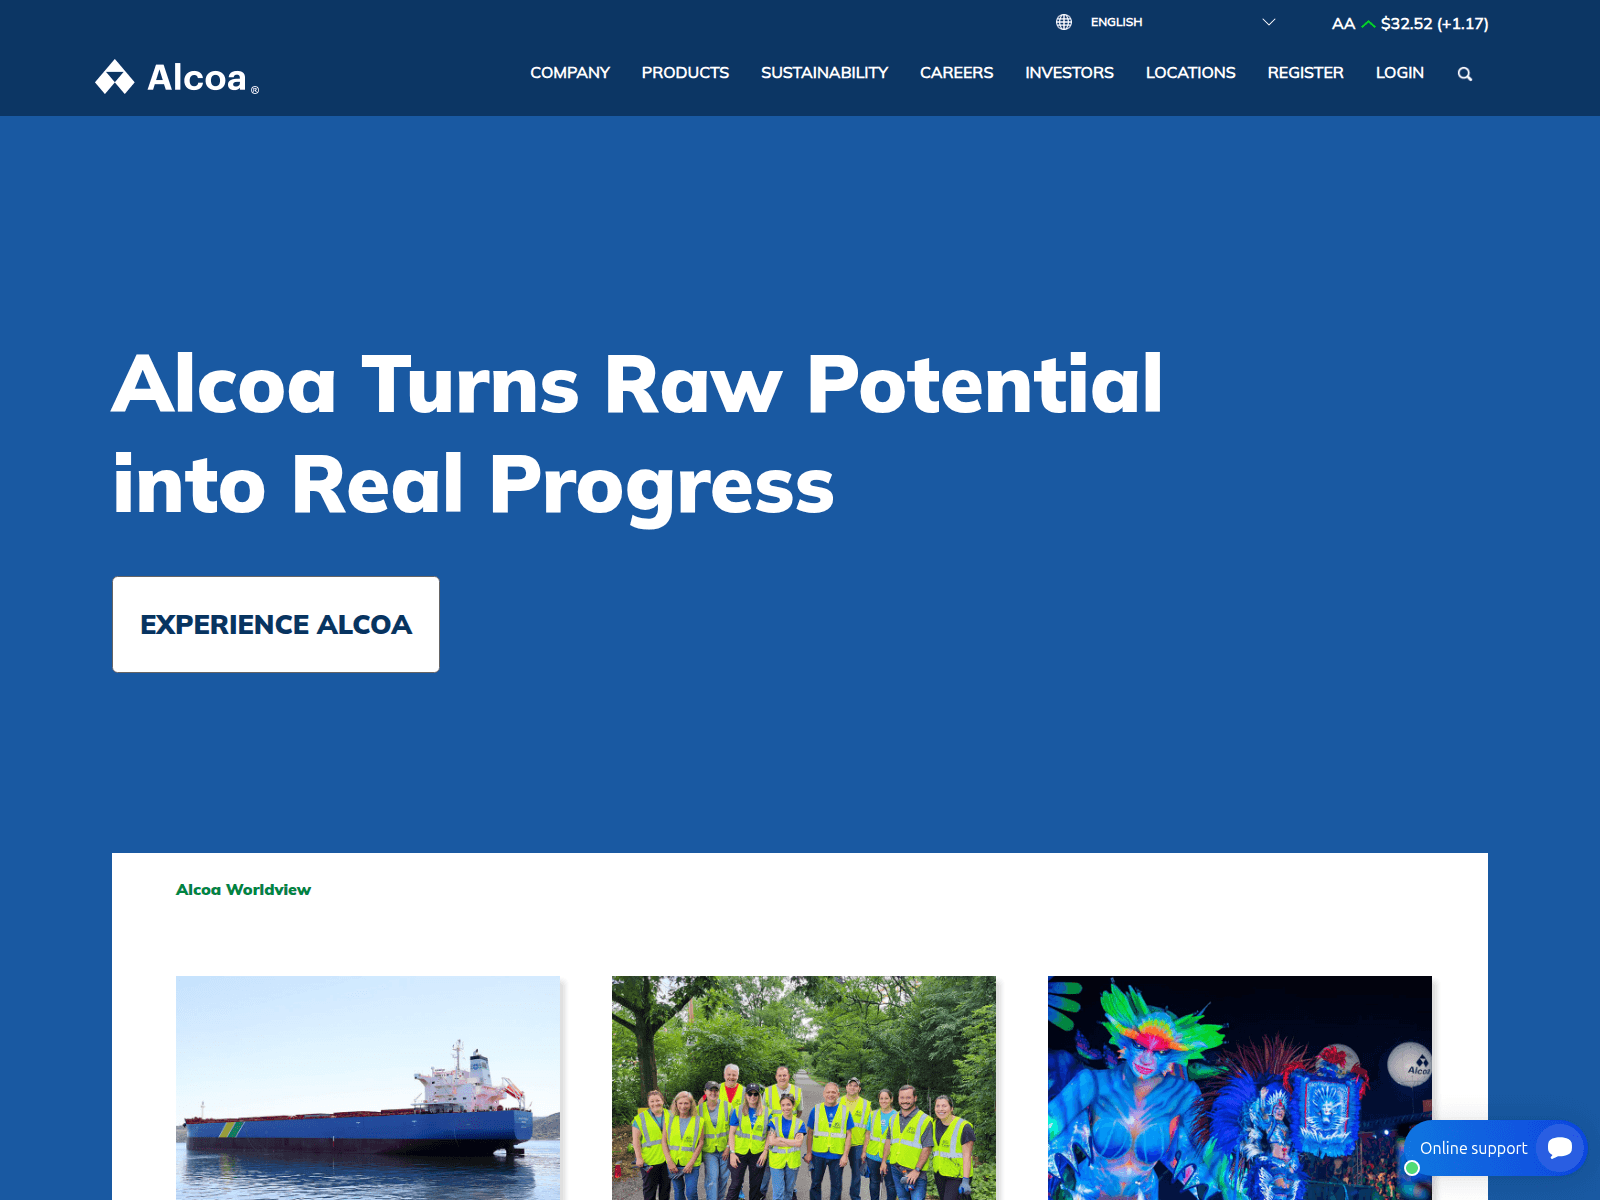Screen dimensions: 1600x1200
Task: Click the Experience Alcoa button
Action: pyautogui.click(x=276, y=624)
